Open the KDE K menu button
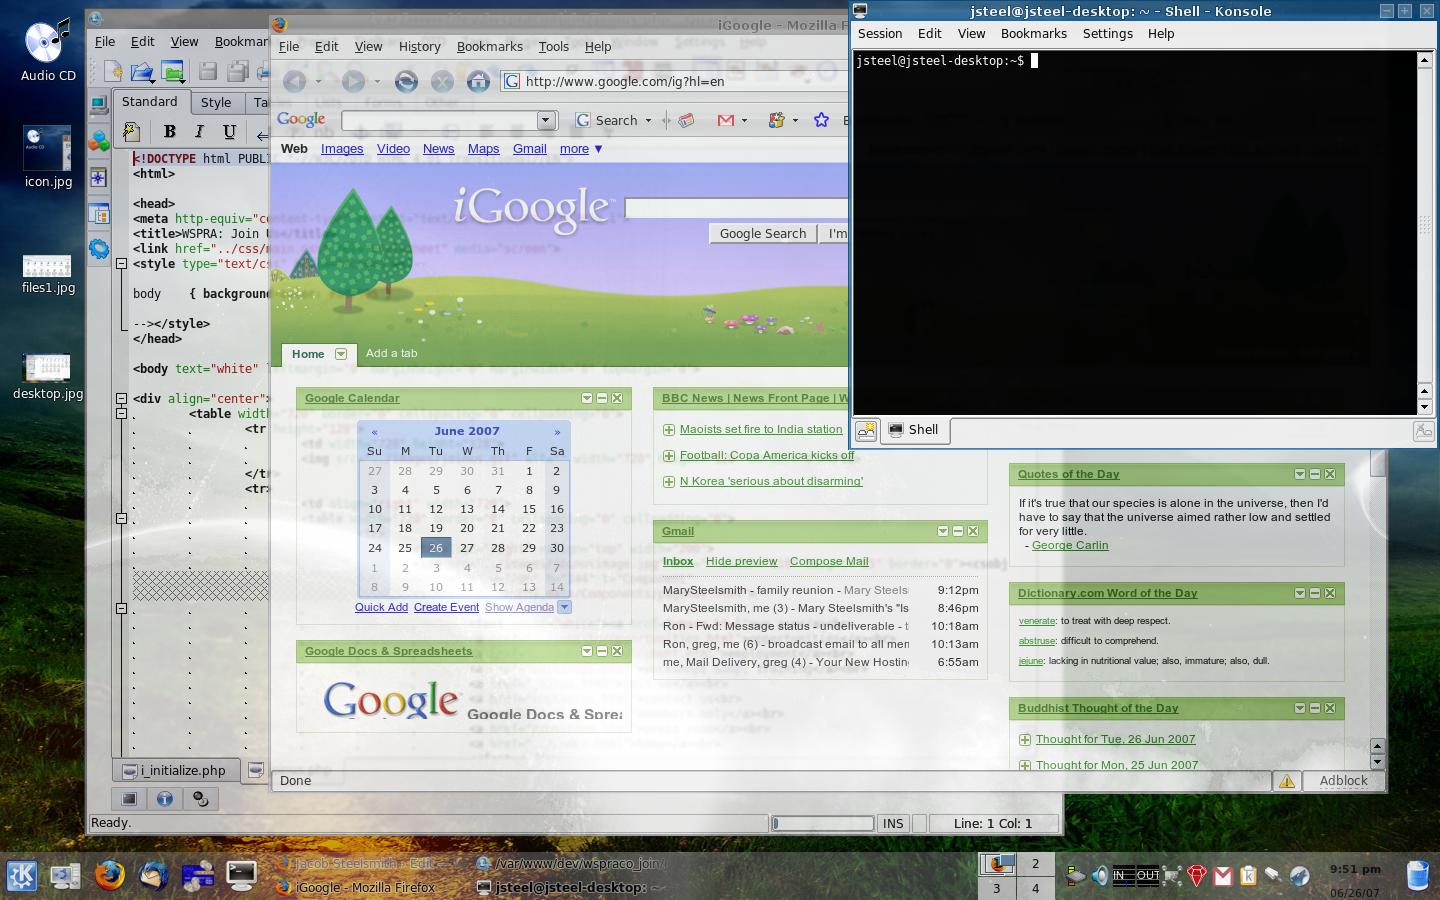The height and width of the screenshot is (900, 1440). [22, 876]
